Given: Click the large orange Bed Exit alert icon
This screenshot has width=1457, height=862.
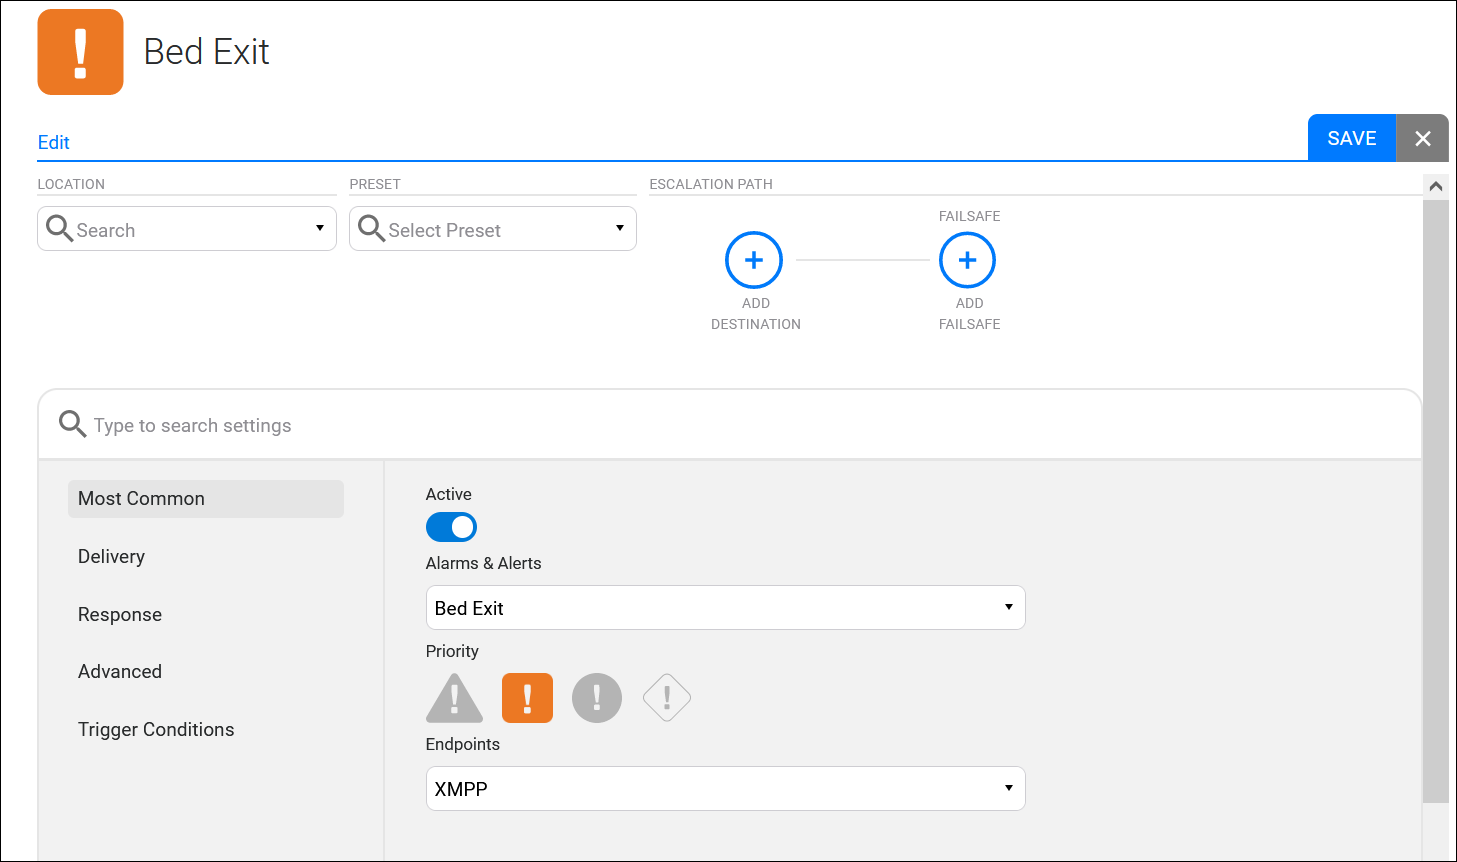Looking at the screenshot, I should pos(81,52).
